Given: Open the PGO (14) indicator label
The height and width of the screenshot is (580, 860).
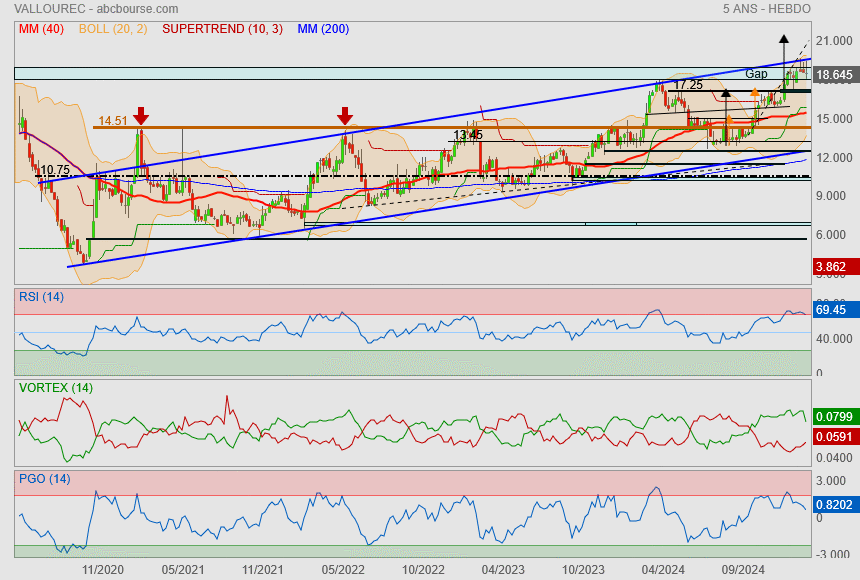Looking at the screenshot, I should point(44,479).
